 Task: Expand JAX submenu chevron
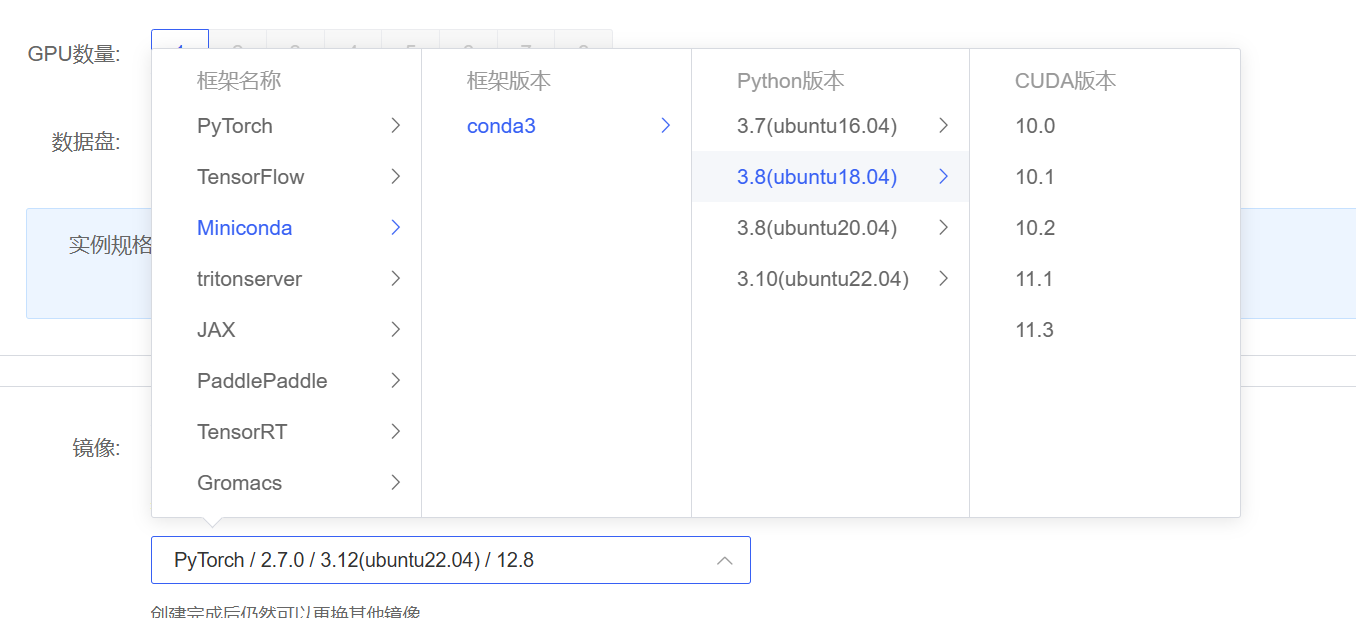(396, 330)
